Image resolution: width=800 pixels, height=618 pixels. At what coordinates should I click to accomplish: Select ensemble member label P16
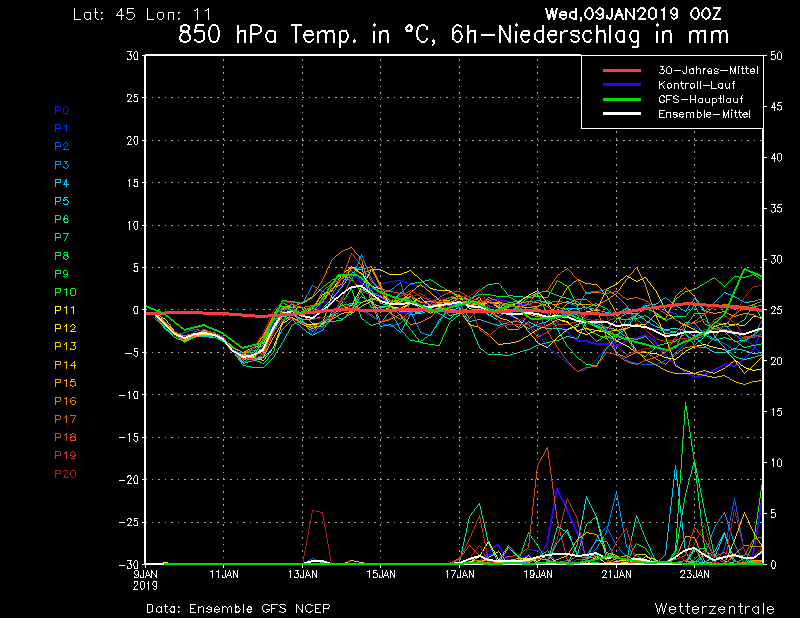[65, 401]
